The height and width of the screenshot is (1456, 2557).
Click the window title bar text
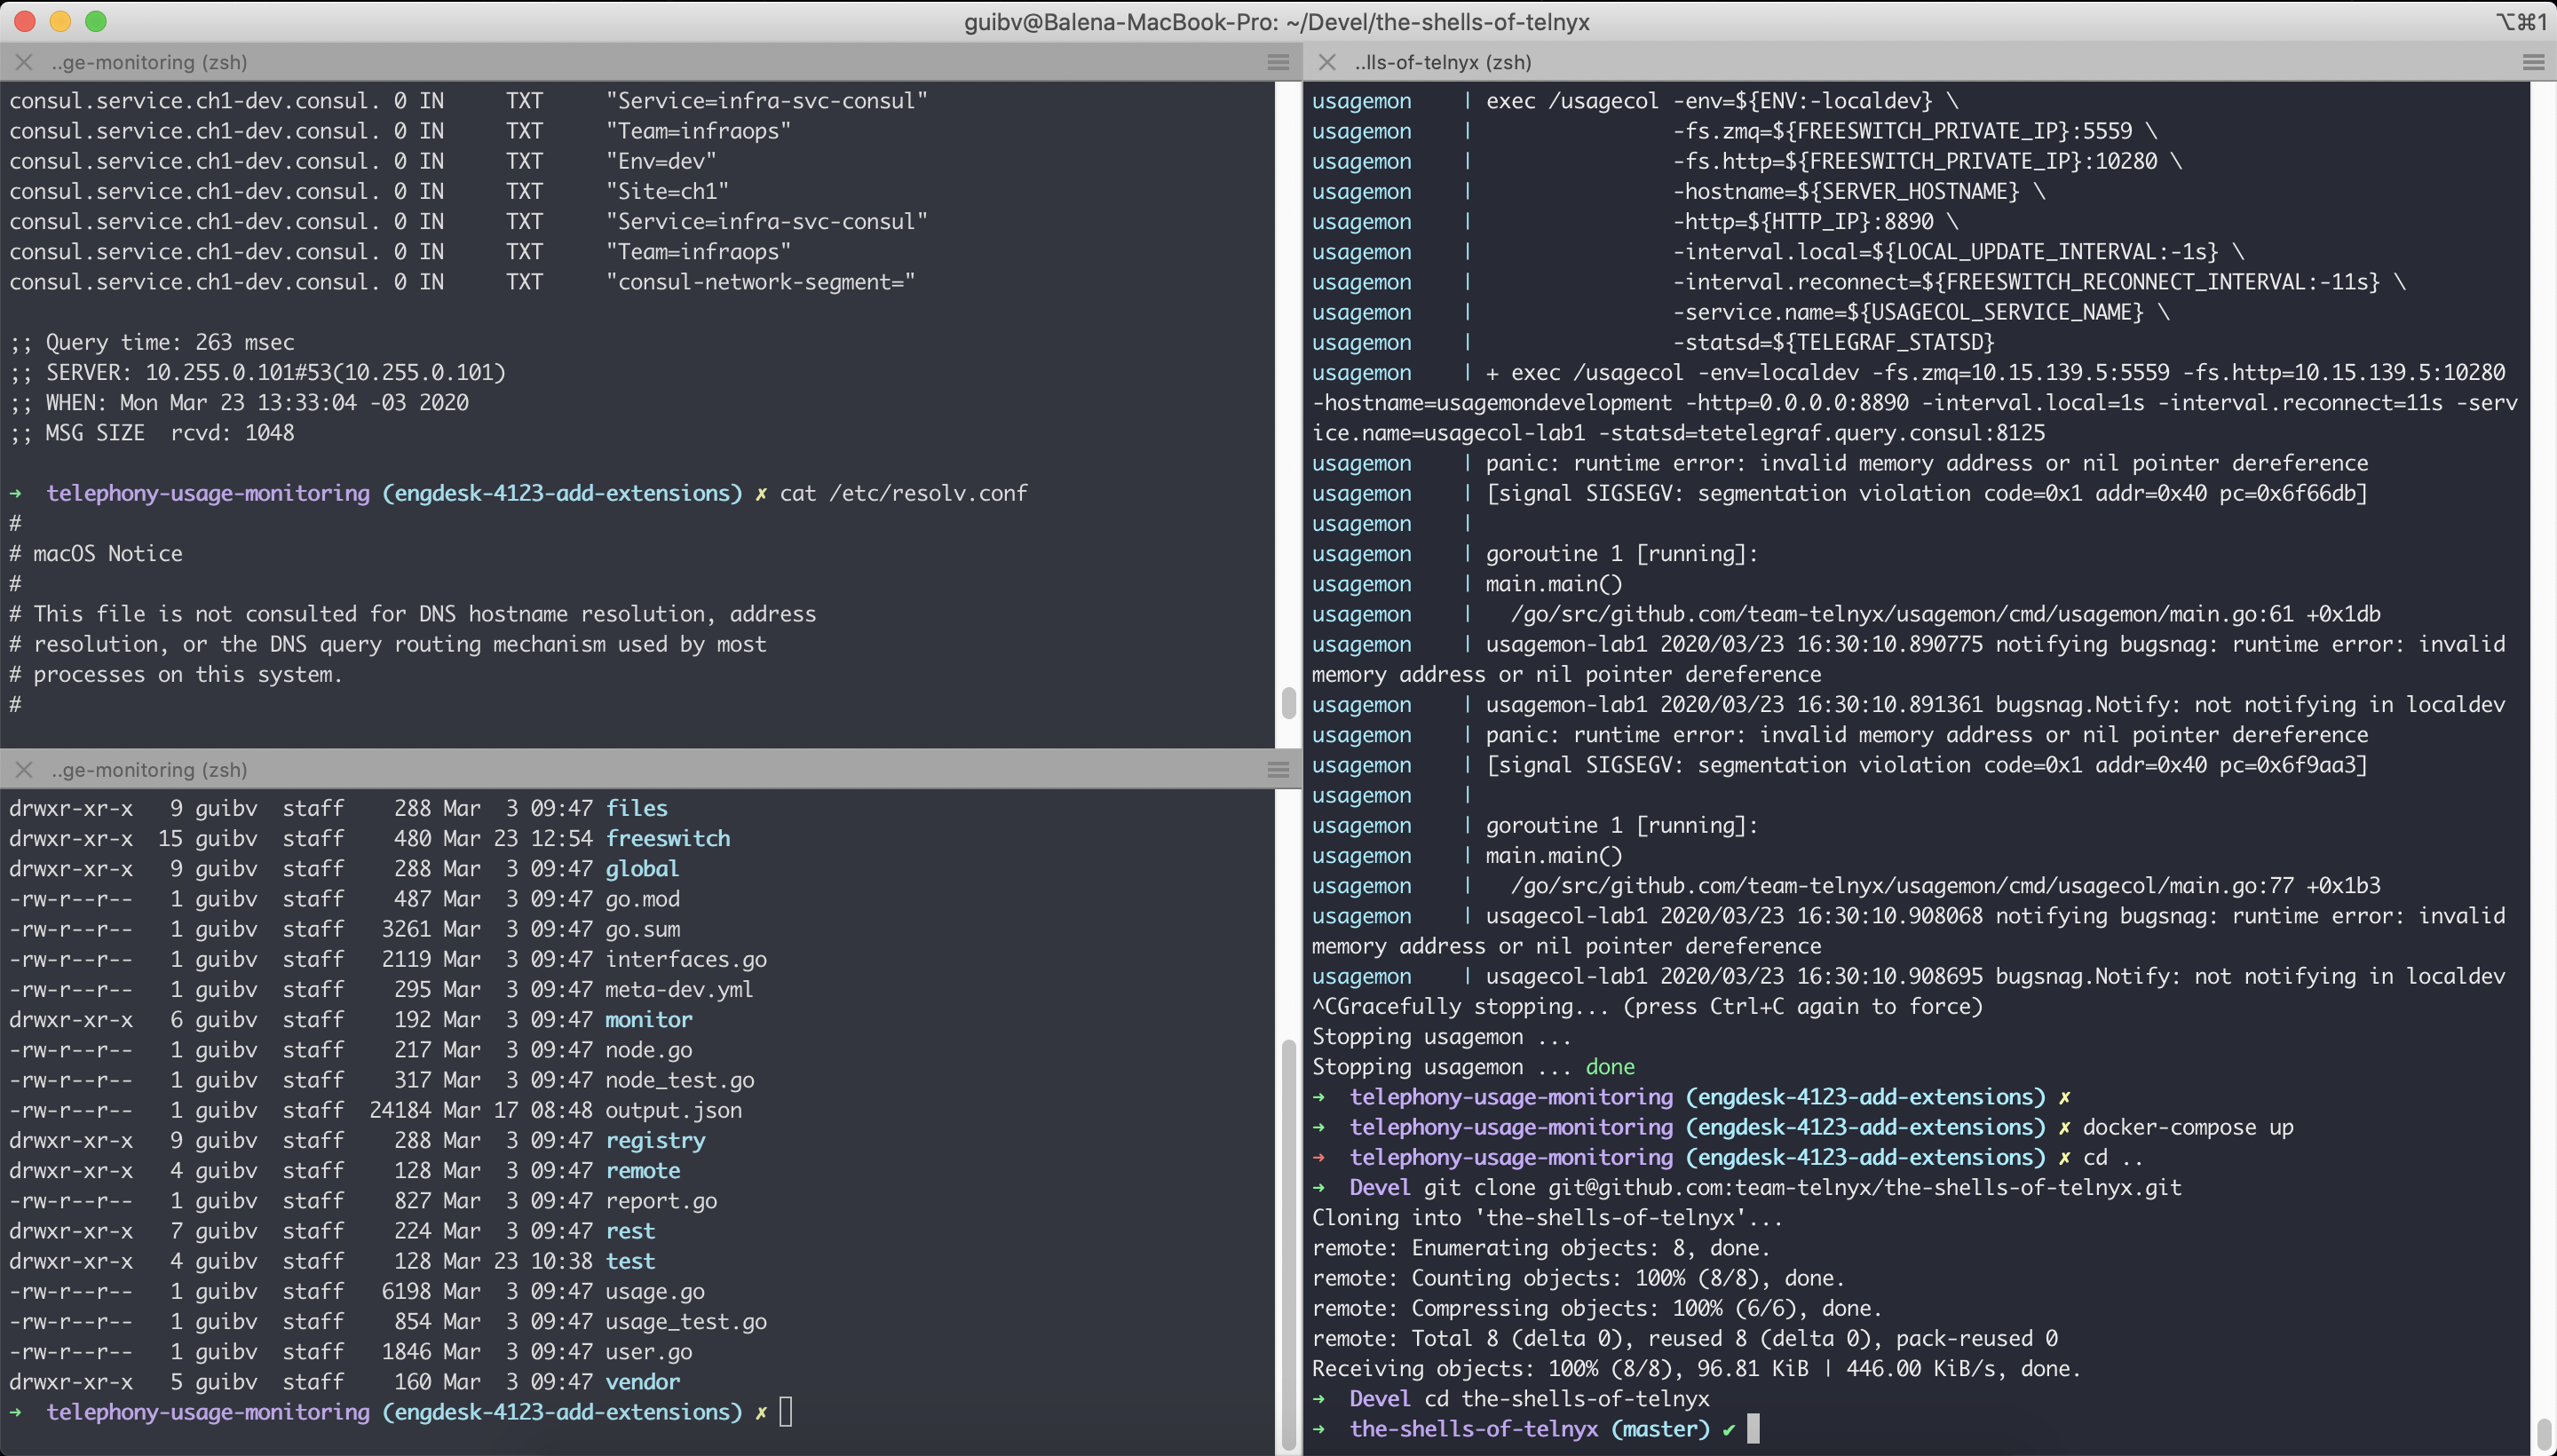1276,21
